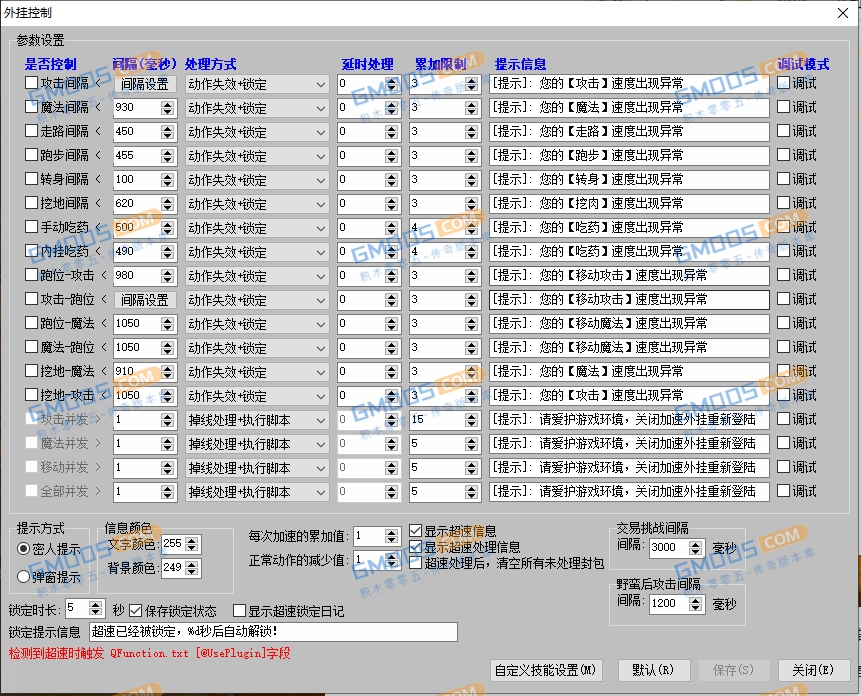Increase 累加限制 value in 手动吃药 row
The image size is (861, 696).
[x=471, y=224]
